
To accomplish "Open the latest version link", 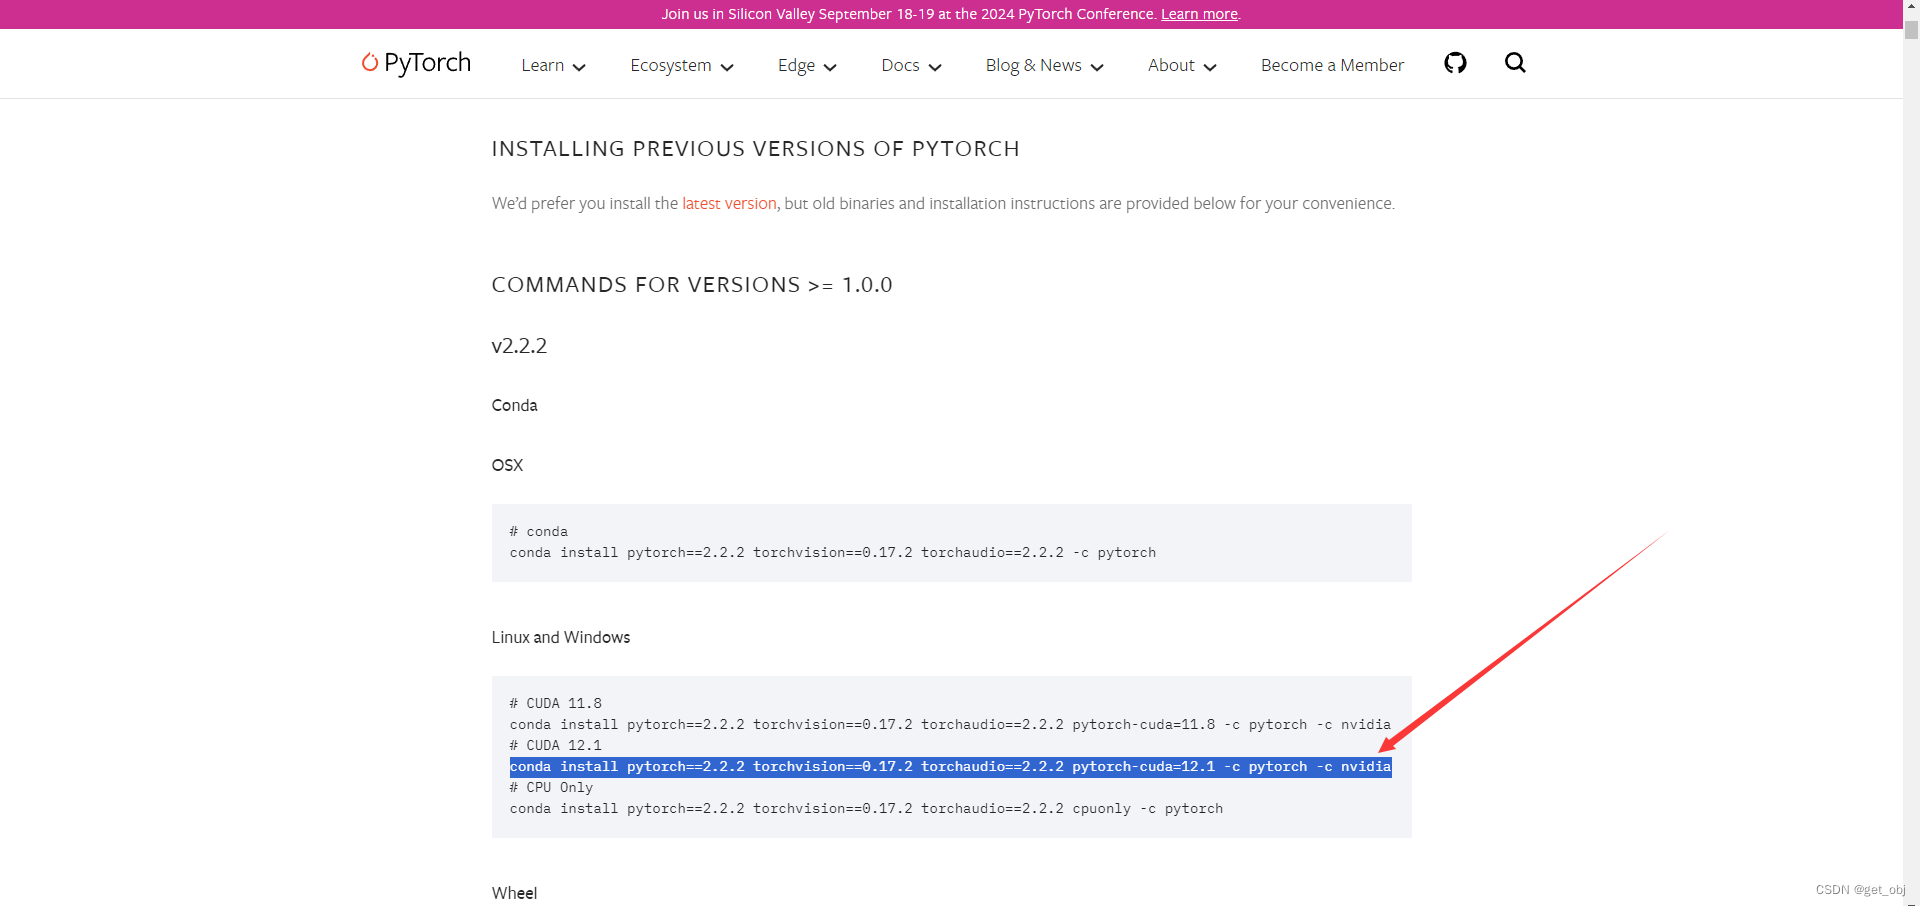I will pyautogui.click(x=729, y=203).
